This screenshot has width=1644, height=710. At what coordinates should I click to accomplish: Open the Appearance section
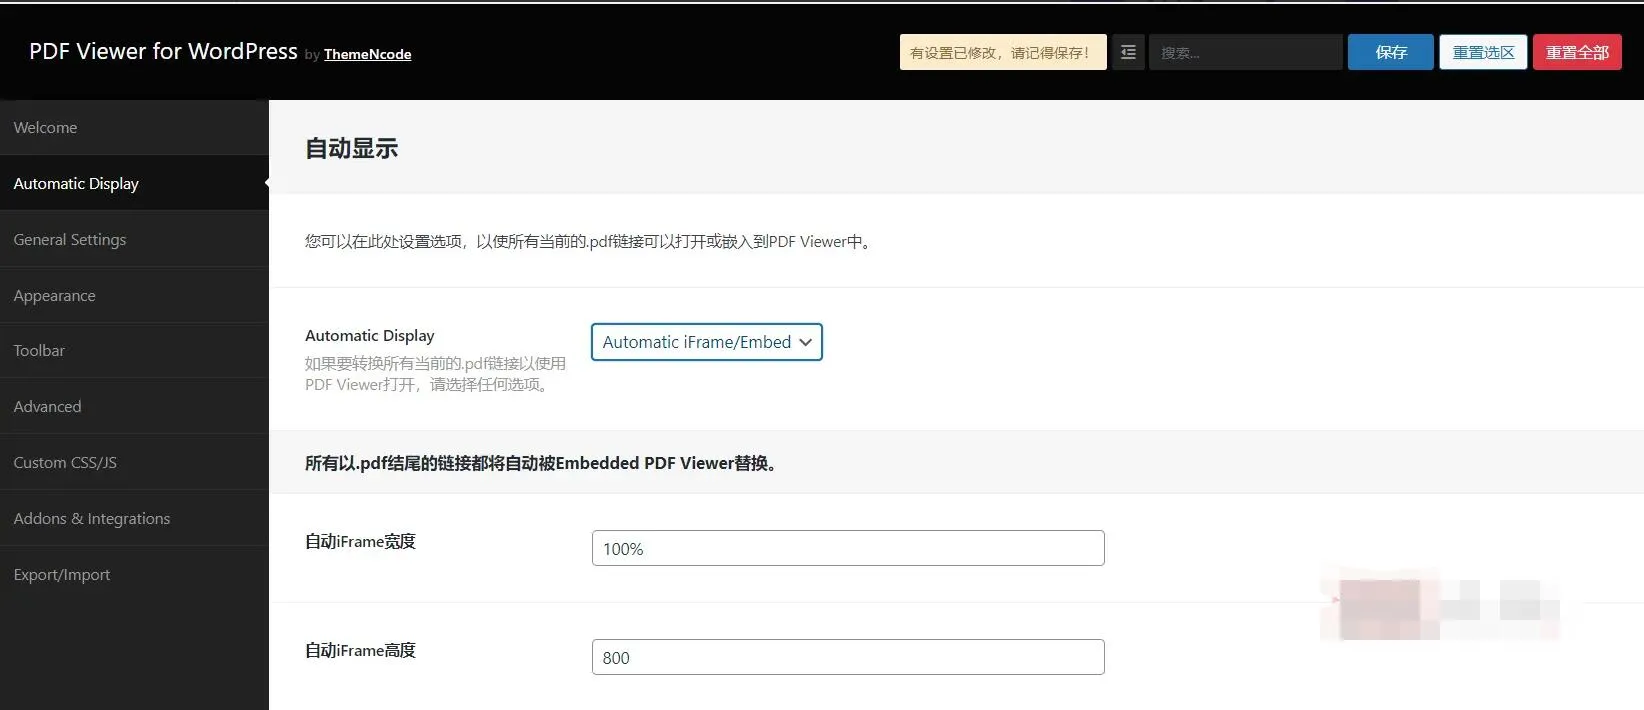tap(134, 295)
